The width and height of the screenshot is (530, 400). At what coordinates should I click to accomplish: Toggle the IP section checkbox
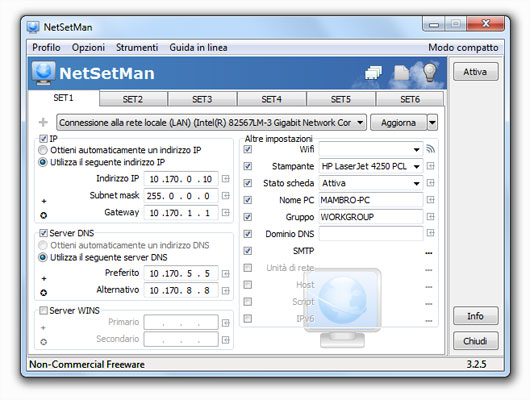(43, 138)
